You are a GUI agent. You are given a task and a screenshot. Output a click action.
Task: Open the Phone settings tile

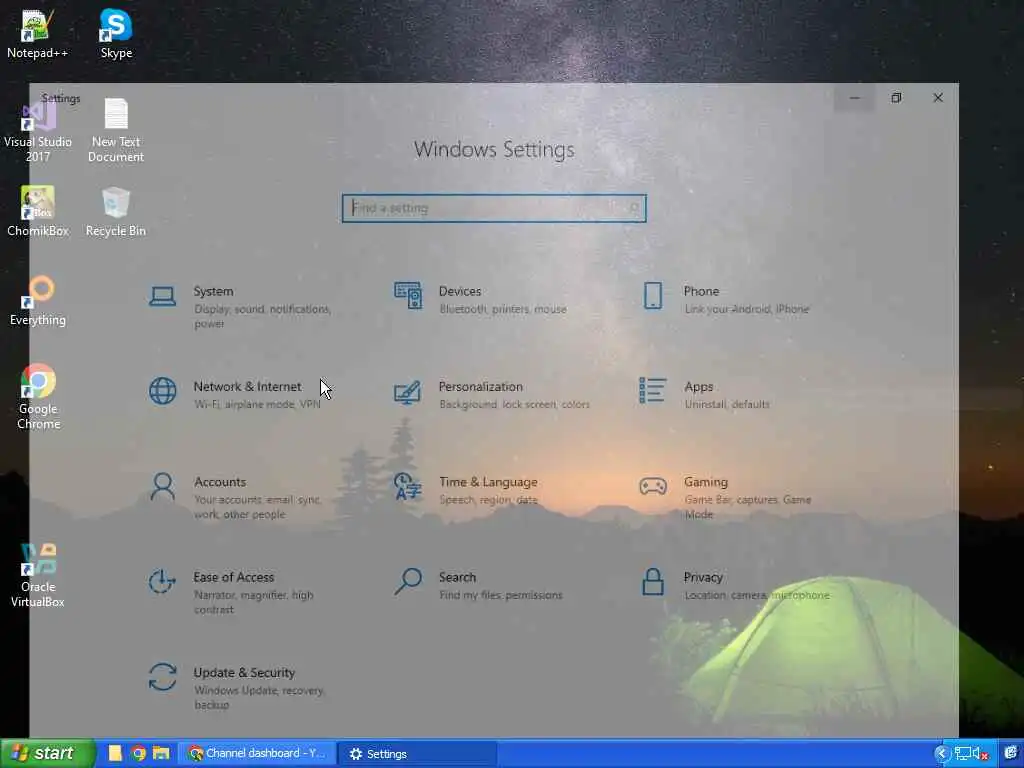coord(726,300)
